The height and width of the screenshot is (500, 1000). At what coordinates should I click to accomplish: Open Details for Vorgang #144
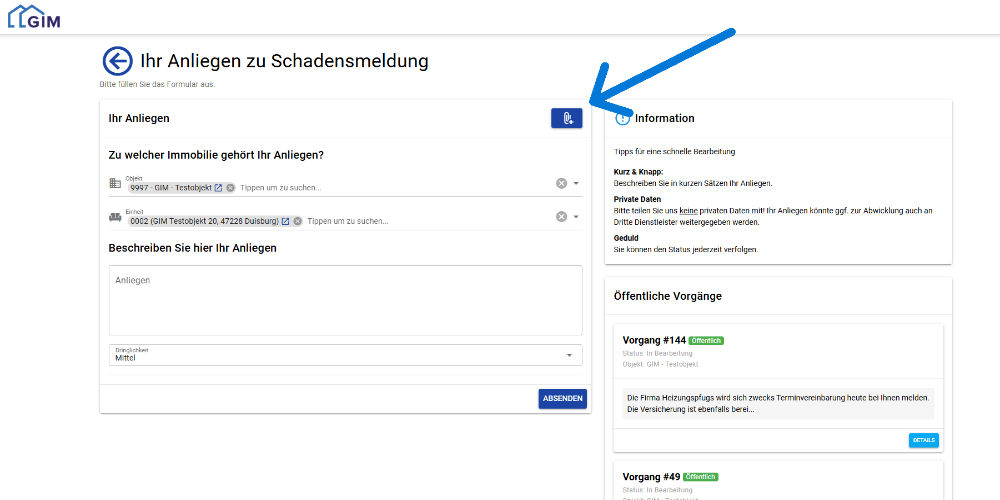[923, 440]
